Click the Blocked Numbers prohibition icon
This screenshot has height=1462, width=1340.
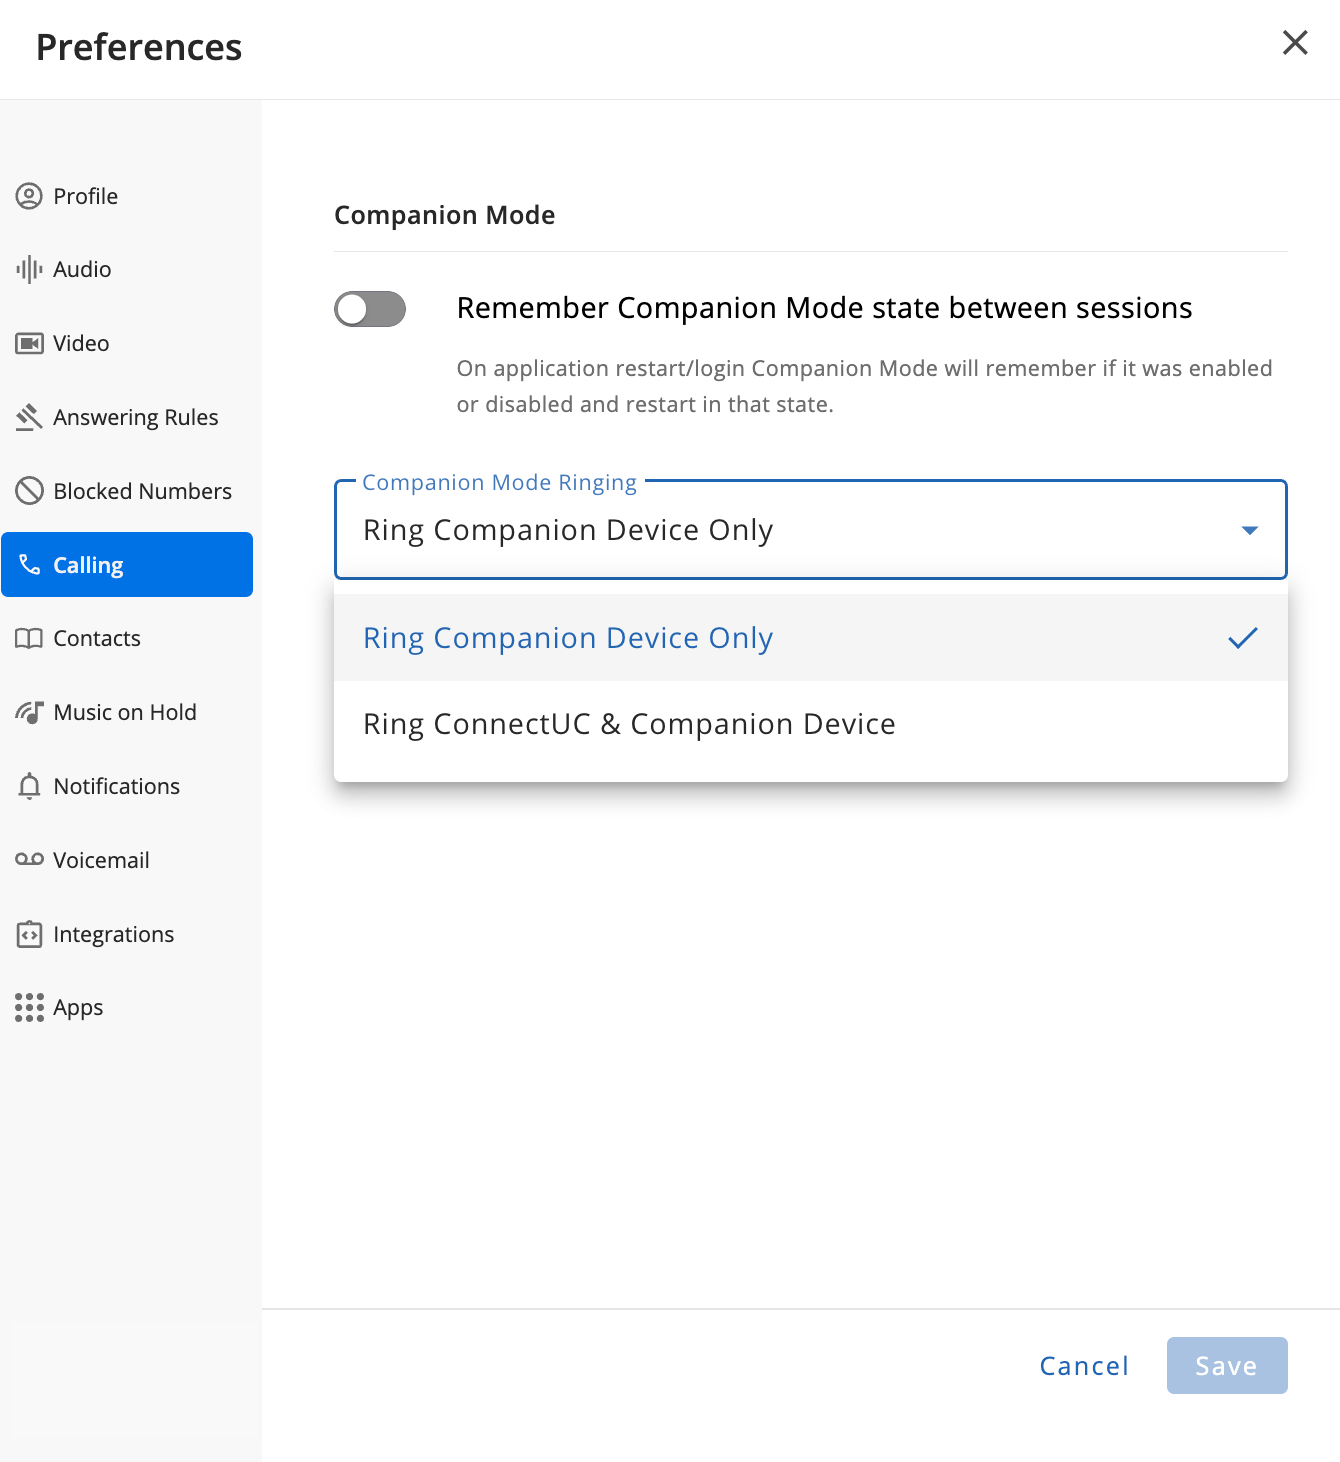[29, 491]
